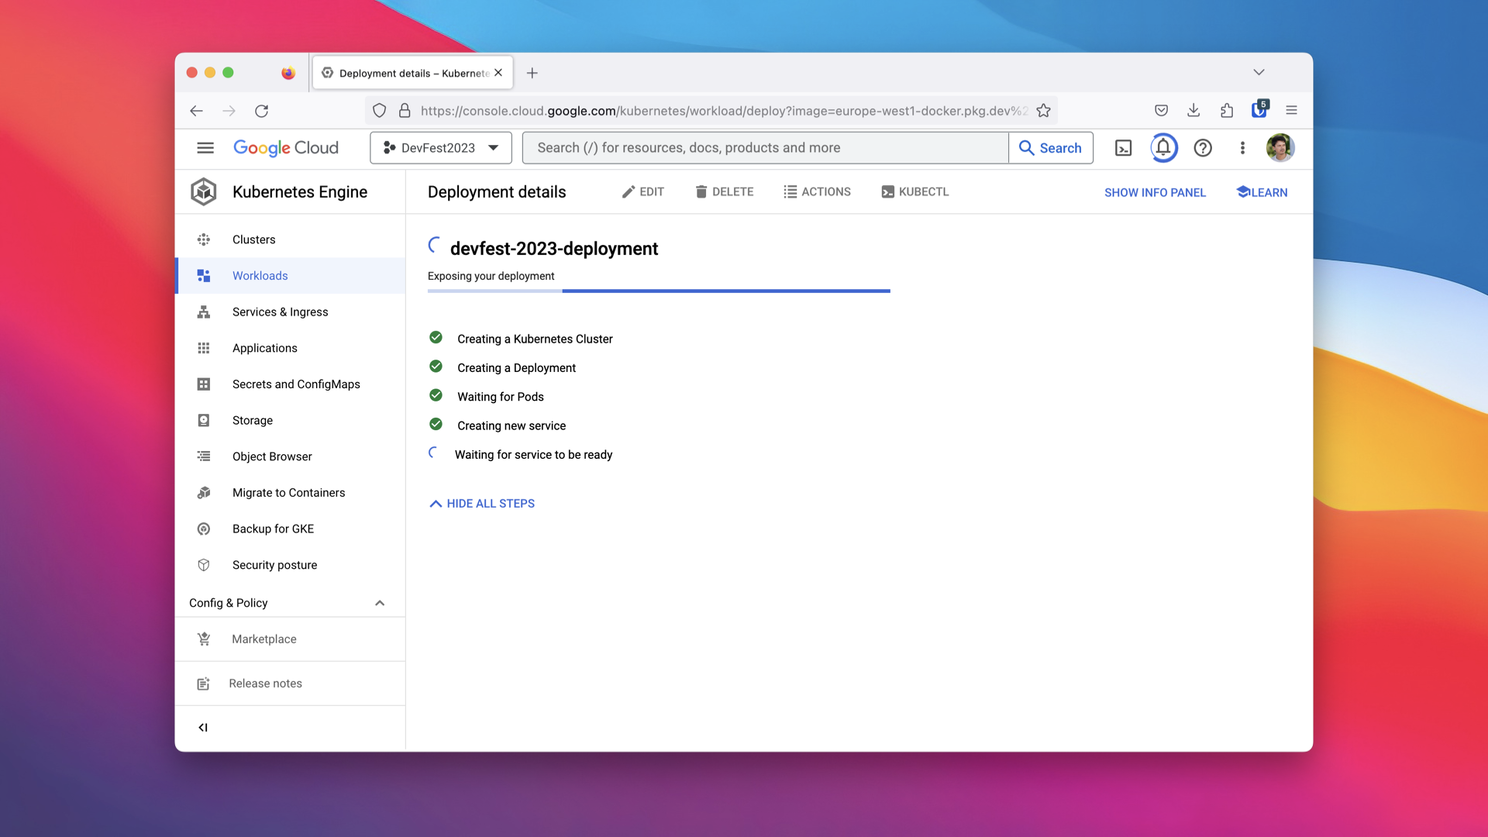
Task: Select the Deployment details browser tab
Action: click(413, 73)
